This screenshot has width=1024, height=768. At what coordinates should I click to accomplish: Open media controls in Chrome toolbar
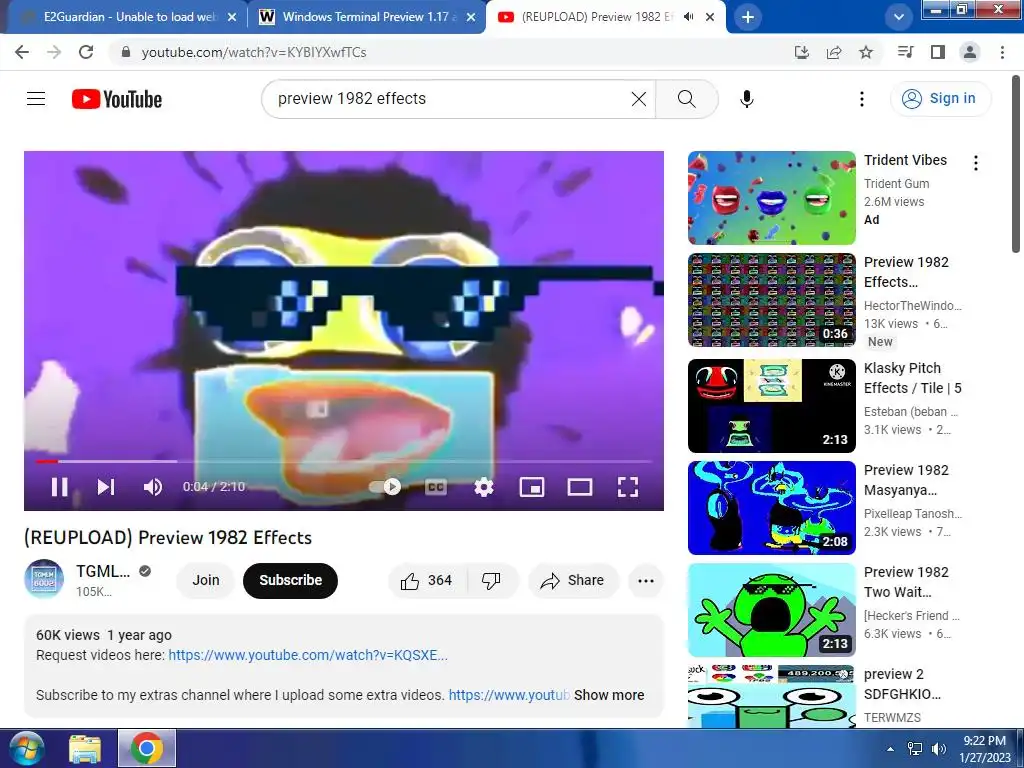[x=905, y=52]
